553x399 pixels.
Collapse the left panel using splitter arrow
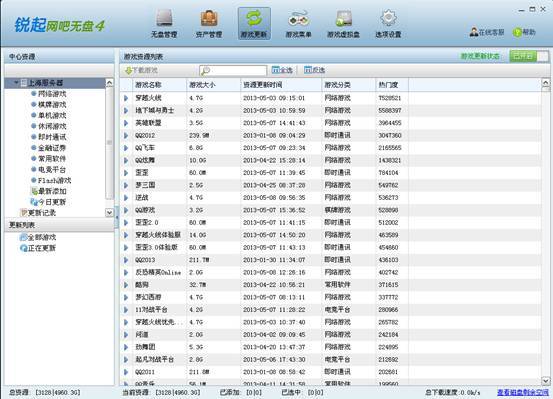click(117, 217)
